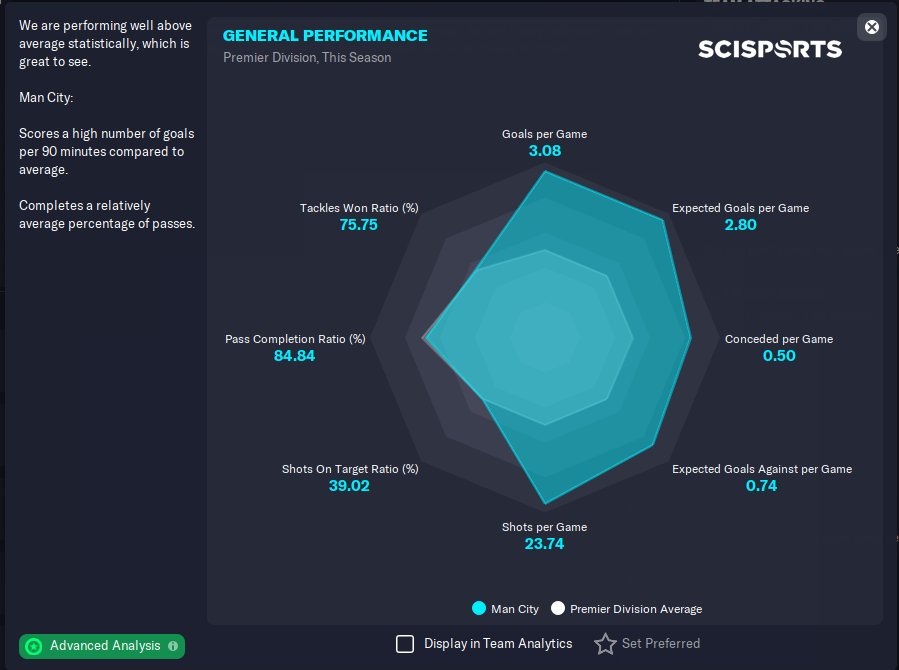Screen dimensions: 899x670
Task: Select Expected Goals Against per Game
Action: [761, 477]
